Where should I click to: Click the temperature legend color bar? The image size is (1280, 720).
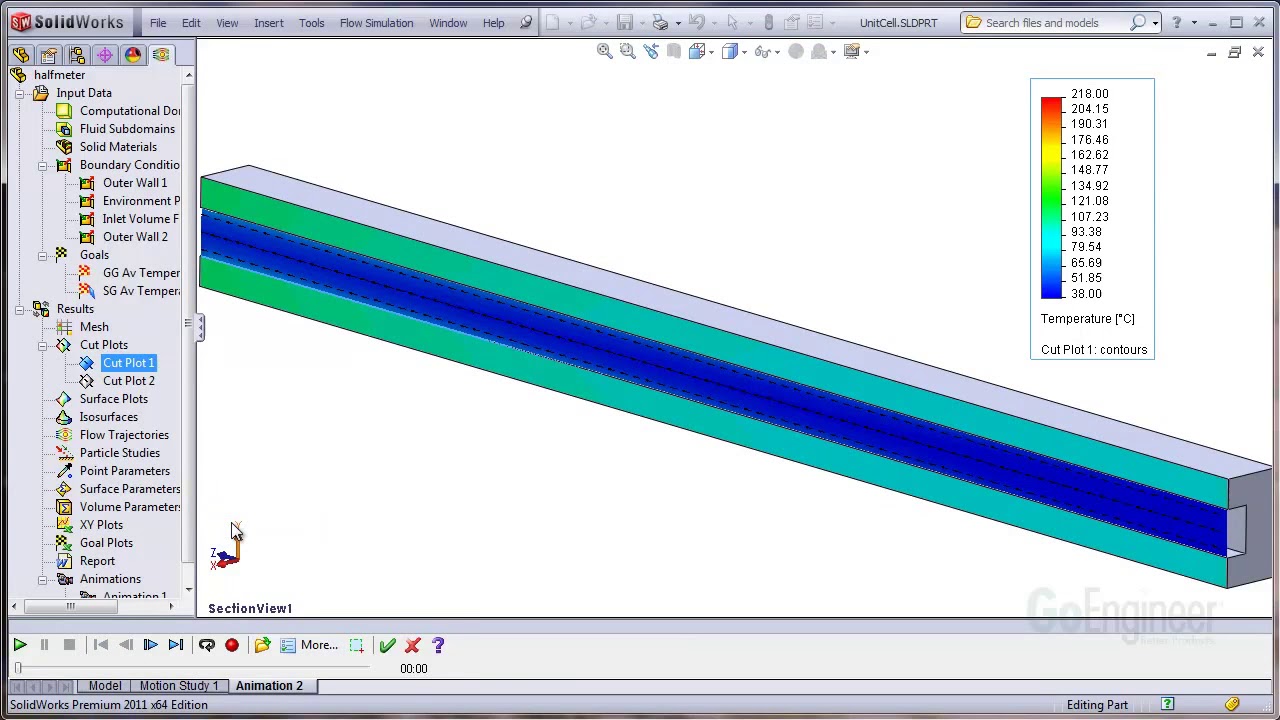[1051, 197]
